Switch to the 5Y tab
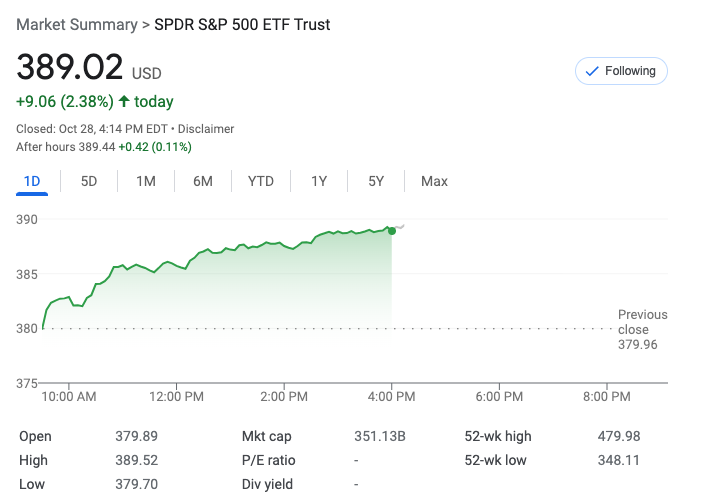 [376, 181]
